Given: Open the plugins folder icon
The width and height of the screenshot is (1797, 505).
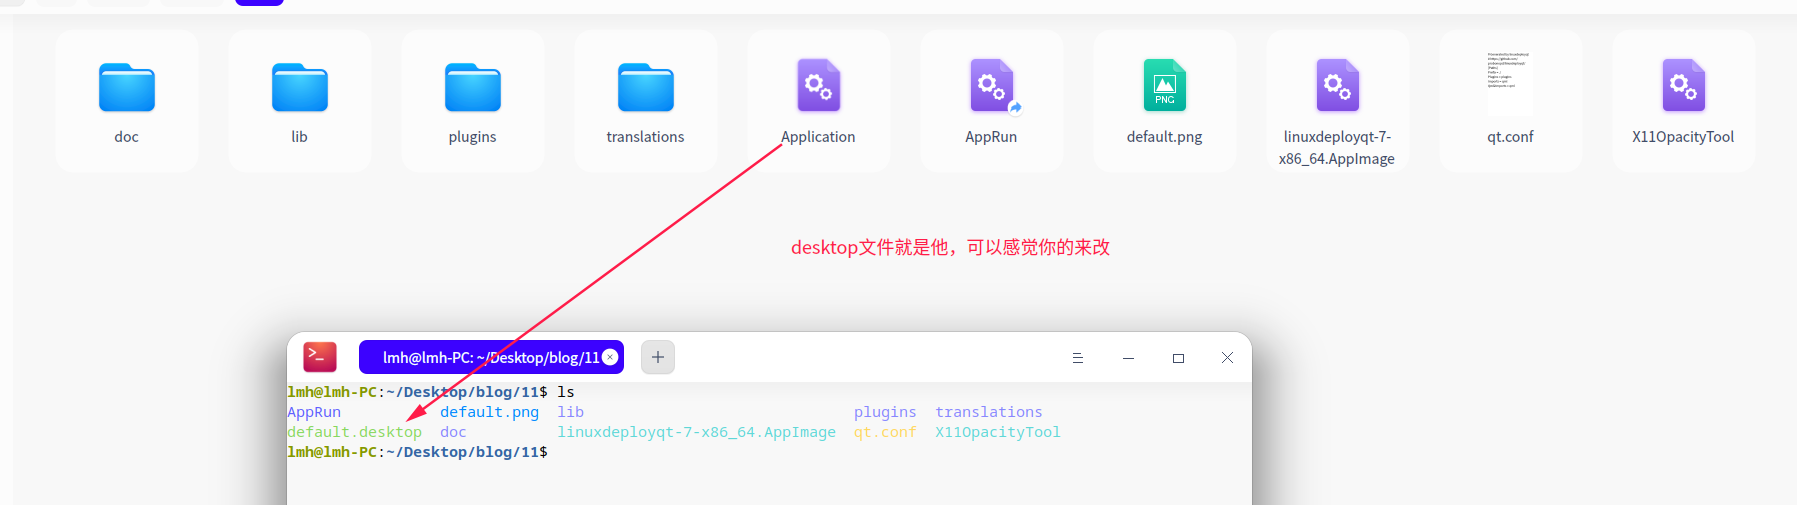Looking at the screenshot, I should tap(473, 87).
